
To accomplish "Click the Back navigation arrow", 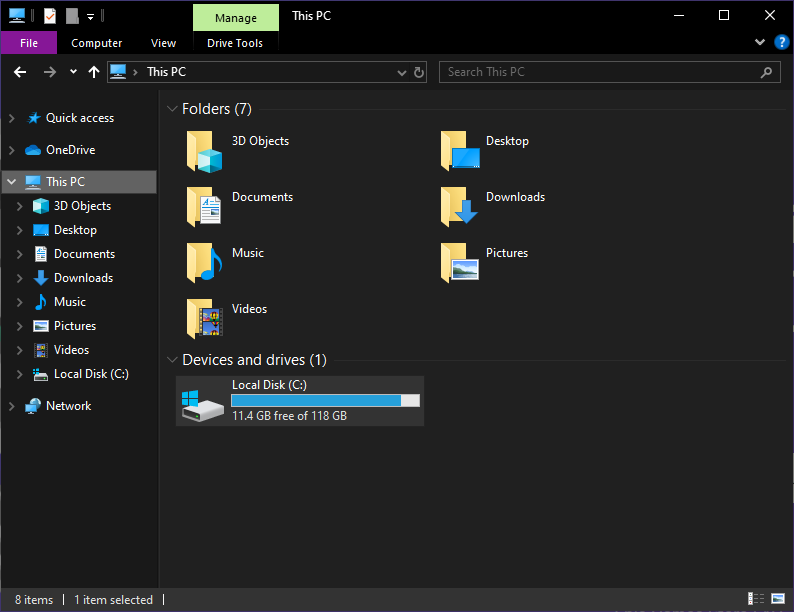I will tap(20, 72).
